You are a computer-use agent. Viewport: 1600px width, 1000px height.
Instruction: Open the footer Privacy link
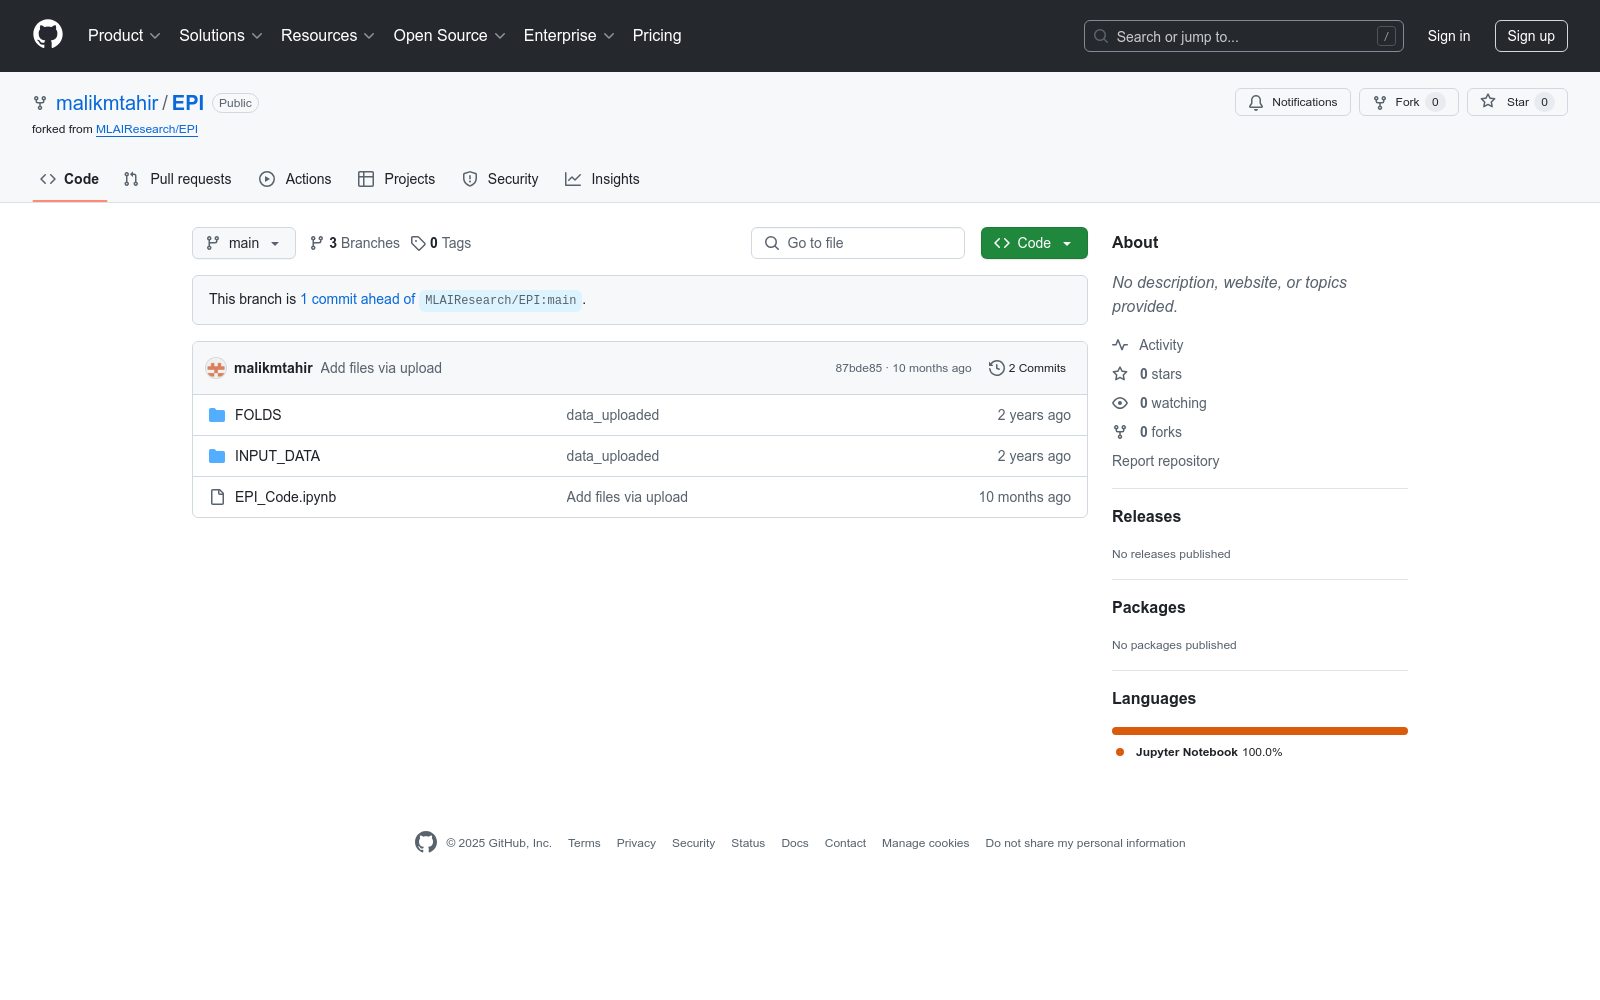point(636,843)
